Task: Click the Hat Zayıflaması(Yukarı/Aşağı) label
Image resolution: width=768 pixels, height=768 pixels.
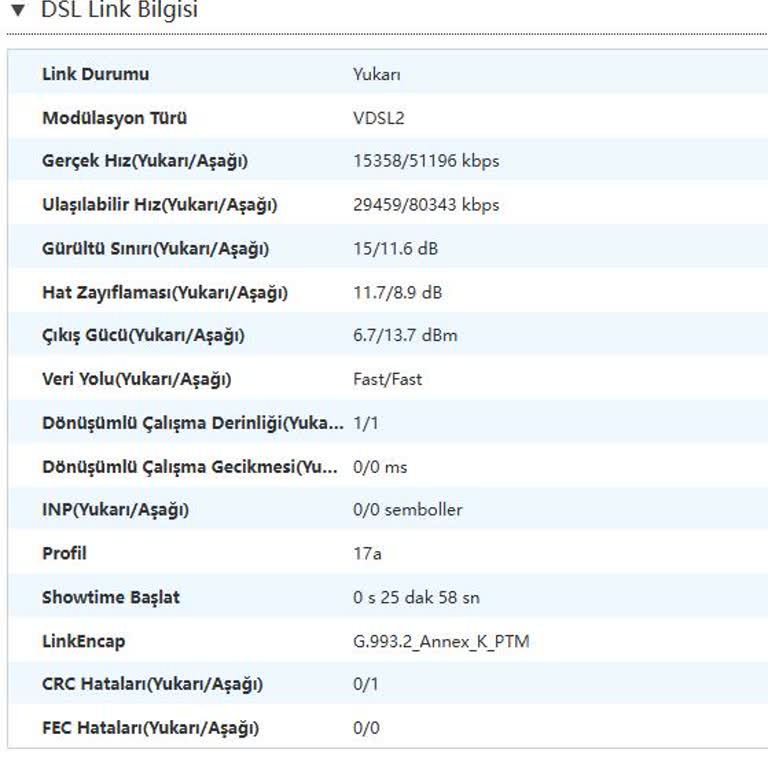Action: coord(165,293)
